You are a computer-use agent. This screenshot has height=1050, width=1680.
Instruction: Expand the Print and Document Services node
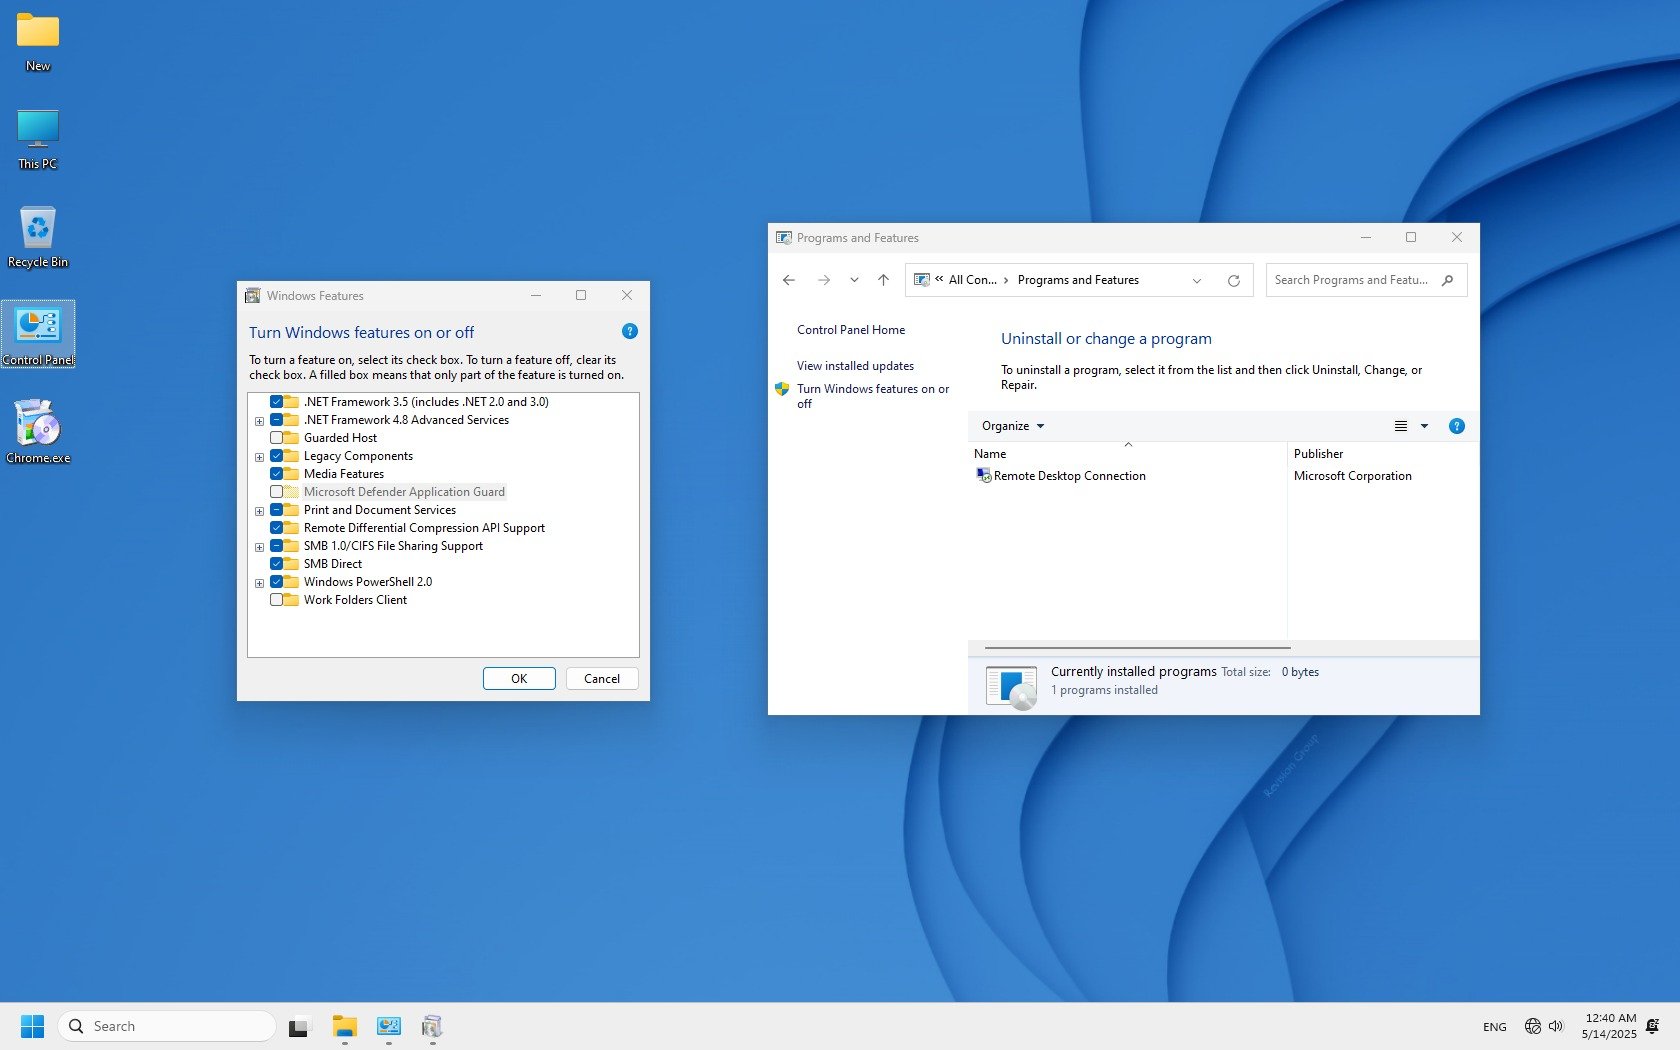click(260, 511)
